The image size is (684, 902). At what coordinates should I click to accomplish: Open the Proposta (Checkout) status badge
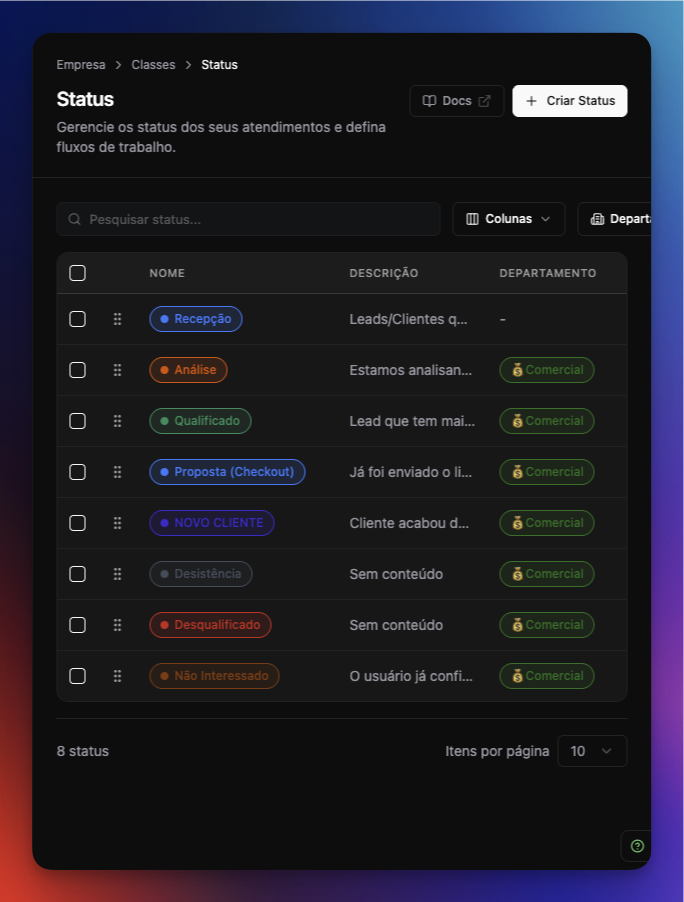227,472
